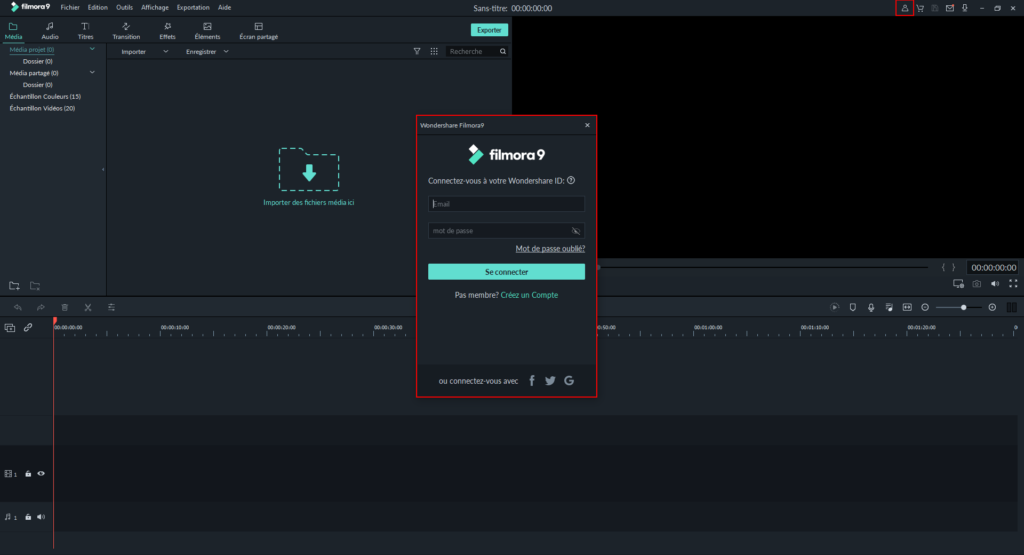Select the scissors split tool

pyautogui.click(x=88, y=307)
